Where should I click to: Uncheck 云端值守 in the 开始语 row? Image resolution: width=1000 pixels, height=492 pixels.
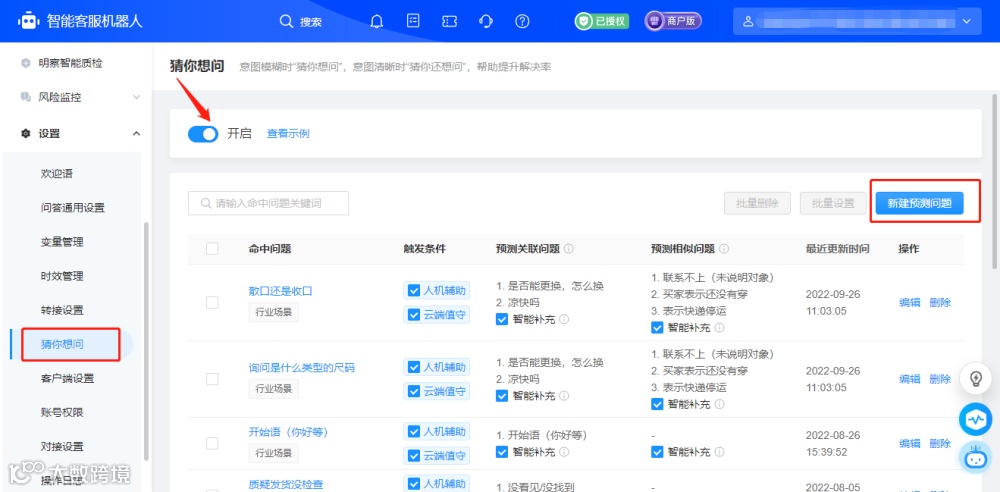click(414, 455)
